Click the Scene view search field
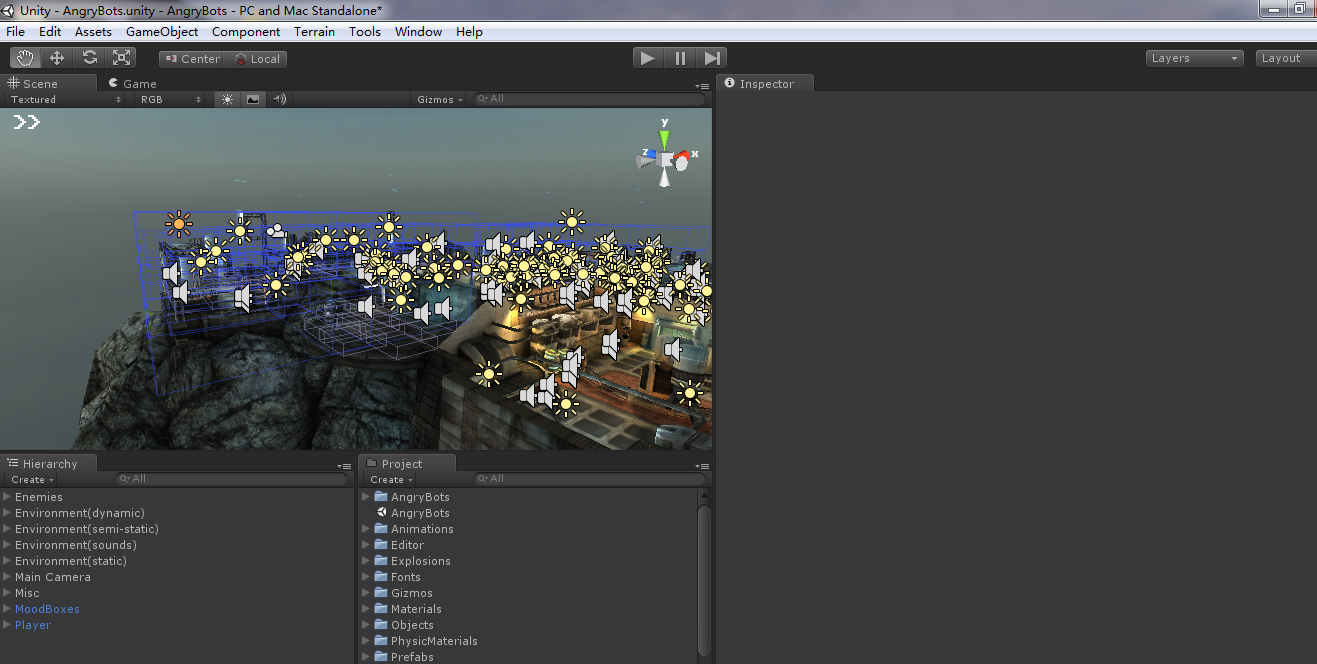Viewport: 1317px width, 664px height. point(589,99)
